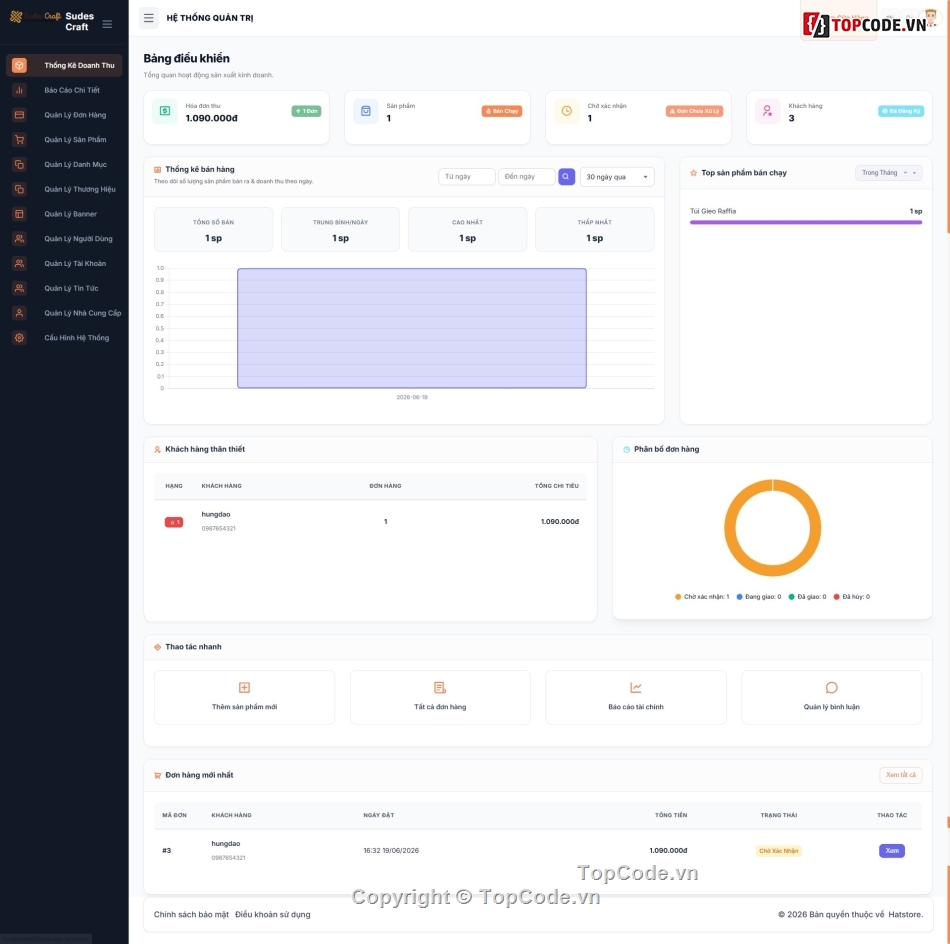The image size is (950, 944).
Task: Click the orange cube icon of Thống Kê Doanh Thu
Action: [x=19, y=65]
